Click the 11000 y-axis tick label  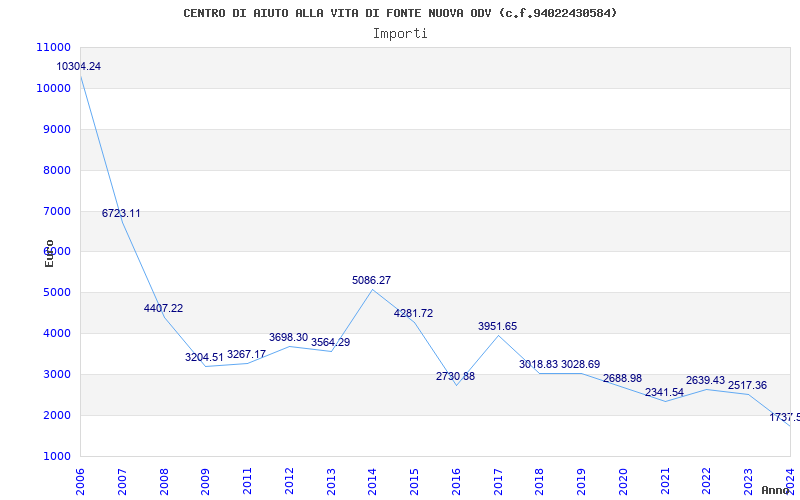54,47
